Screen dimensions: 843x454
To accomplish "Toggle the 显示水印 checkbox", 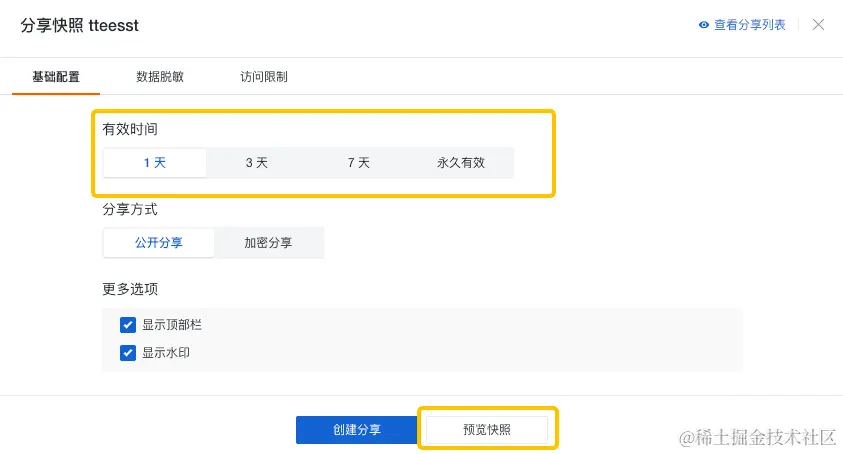I will [x=128, y=352].
